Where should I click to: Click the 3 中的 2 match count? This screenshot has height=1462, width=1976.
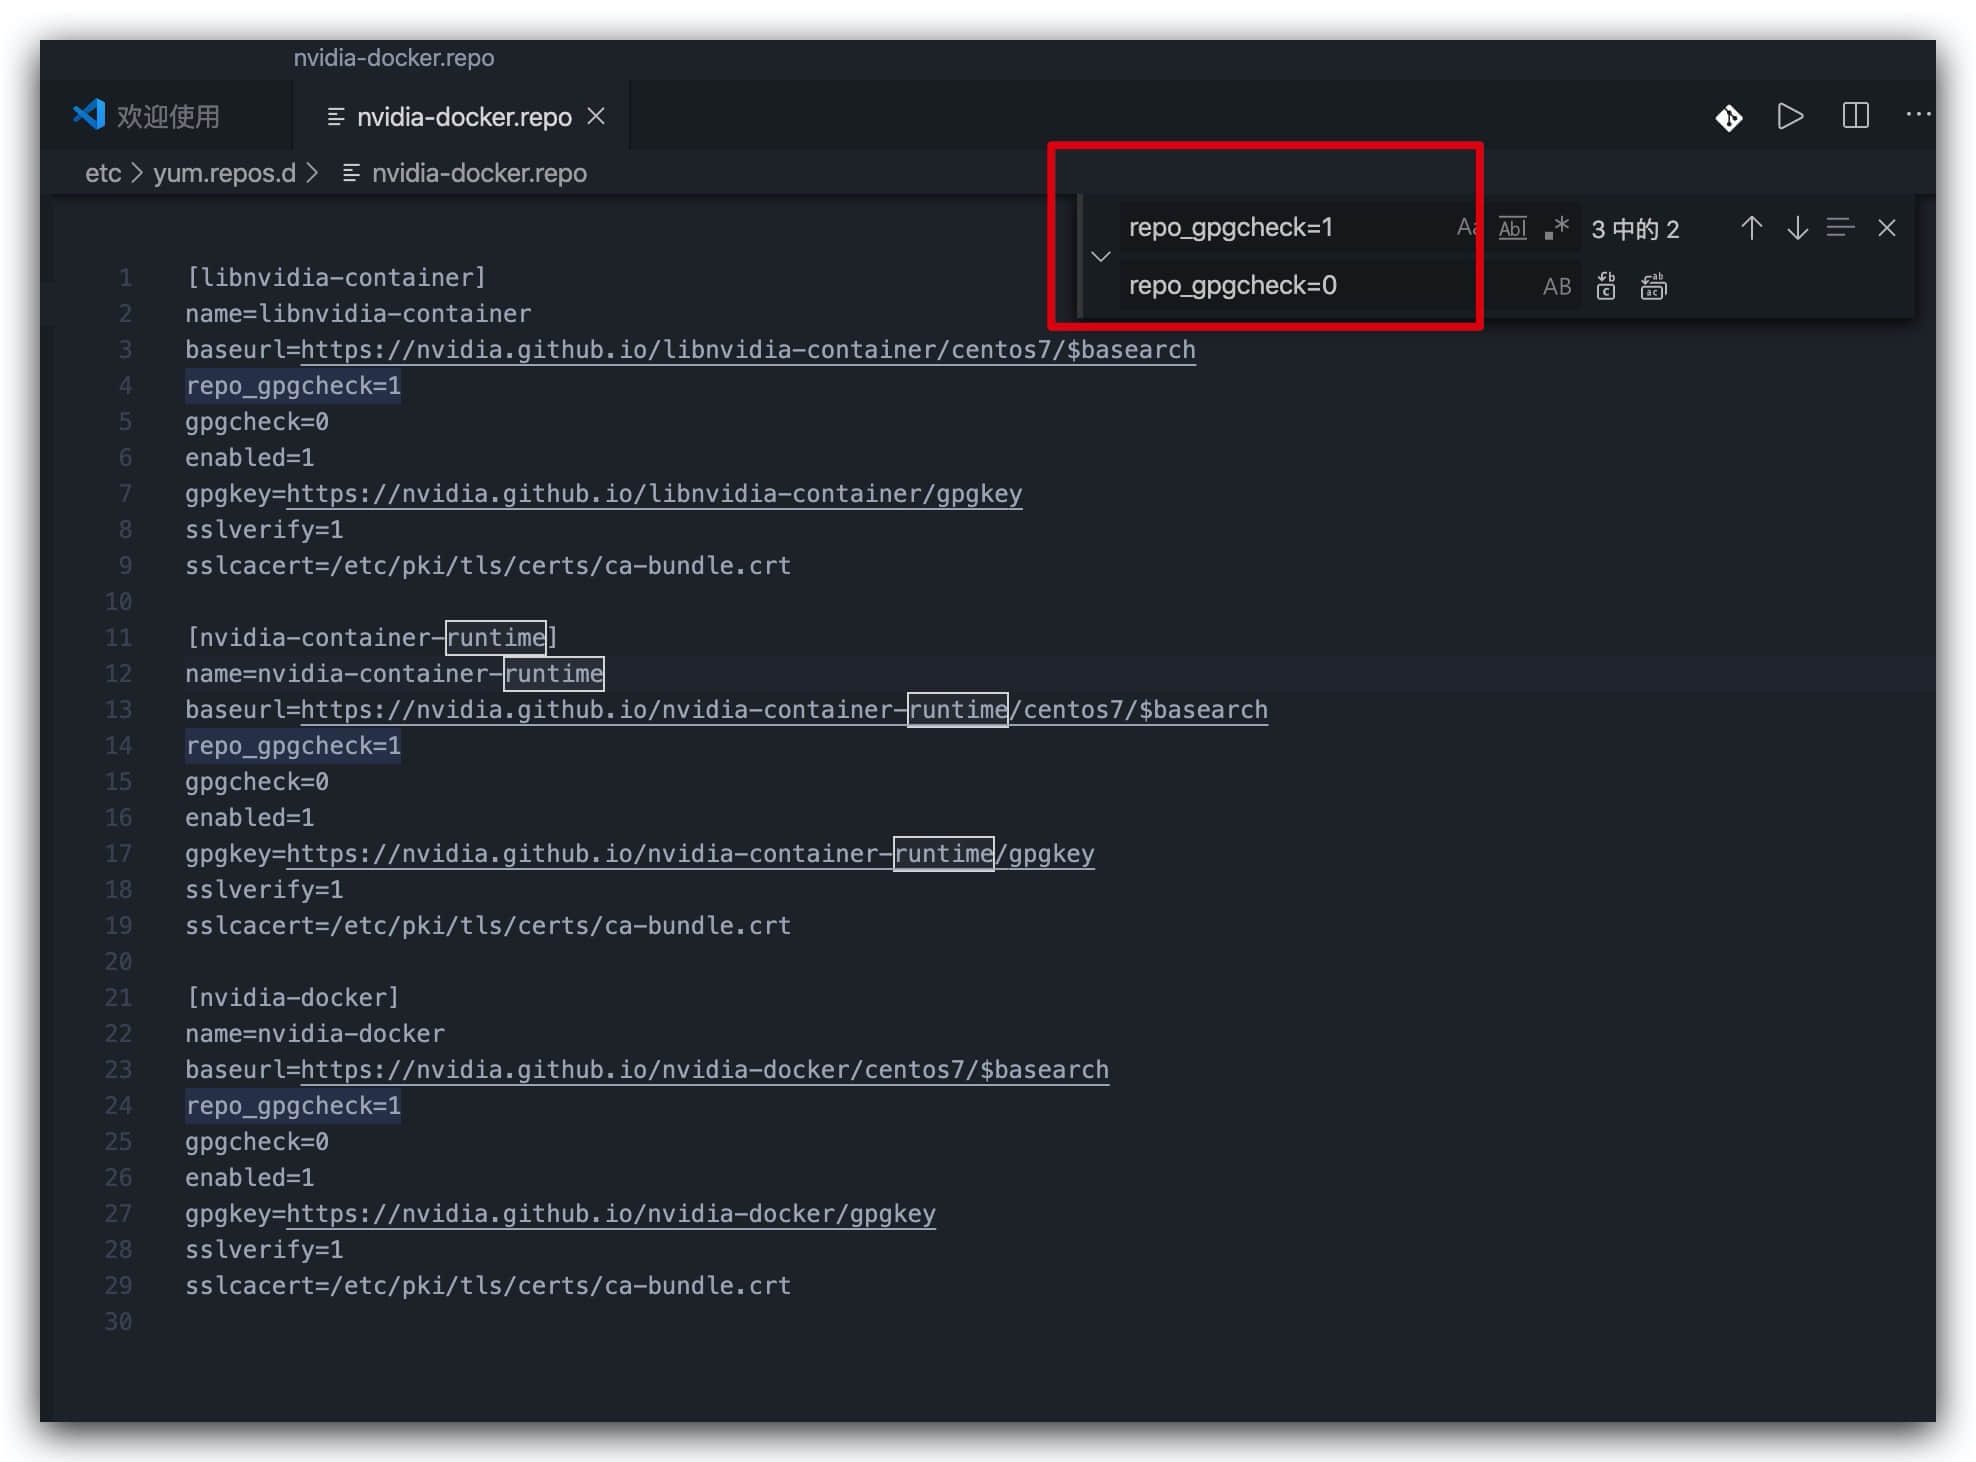click(x=1635, y=229)
